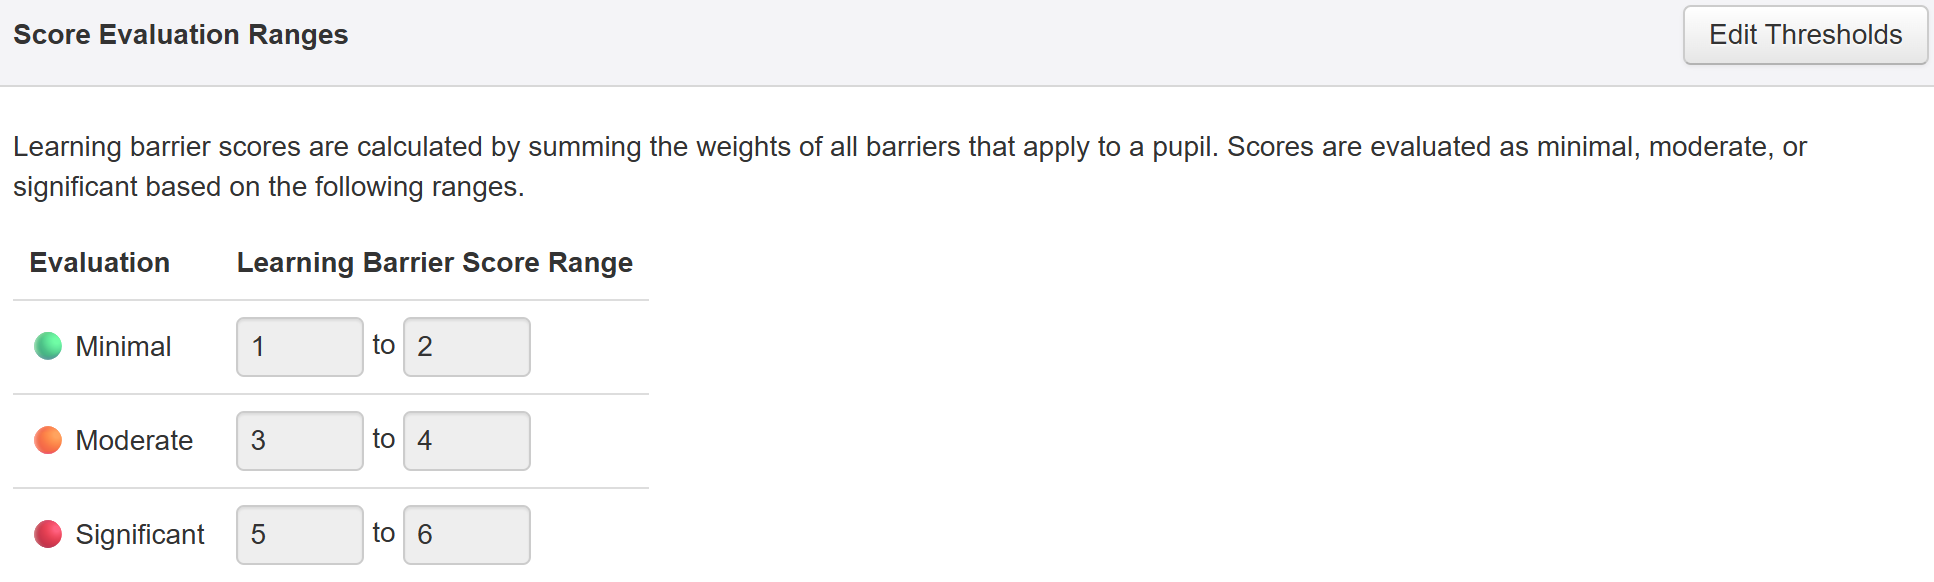Focus the Moderate range upper bound field
The width and height of the screenshot is (1934, 582).
pos(466,441)
